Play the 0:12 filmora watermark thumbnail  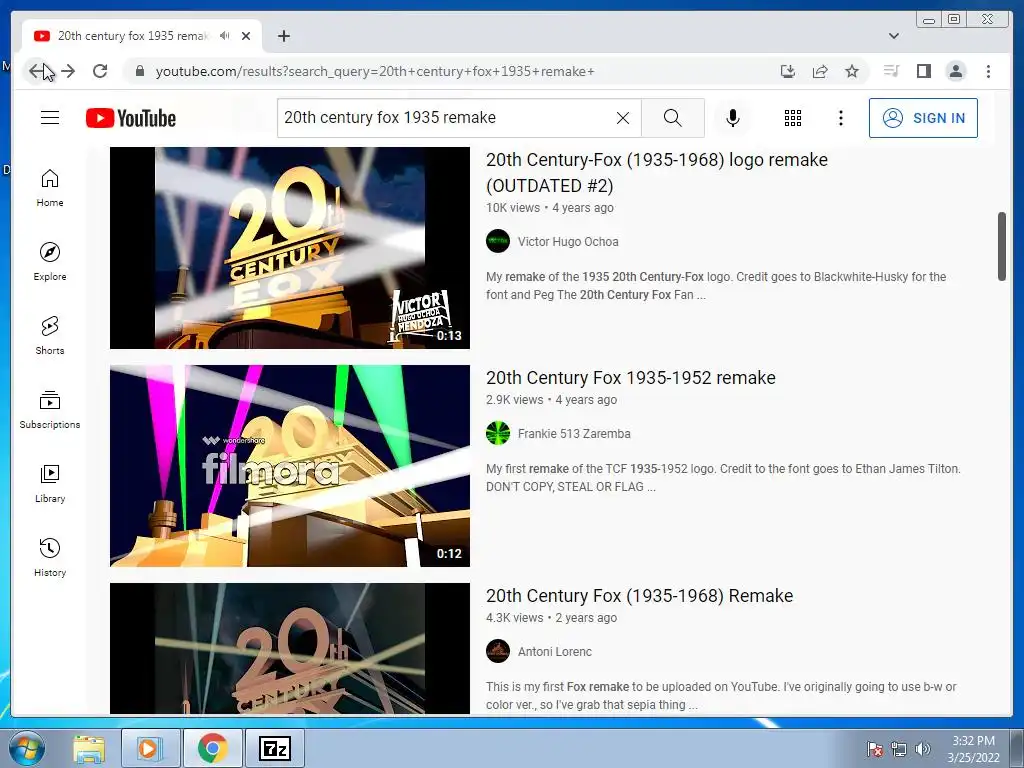pos(290,466)
